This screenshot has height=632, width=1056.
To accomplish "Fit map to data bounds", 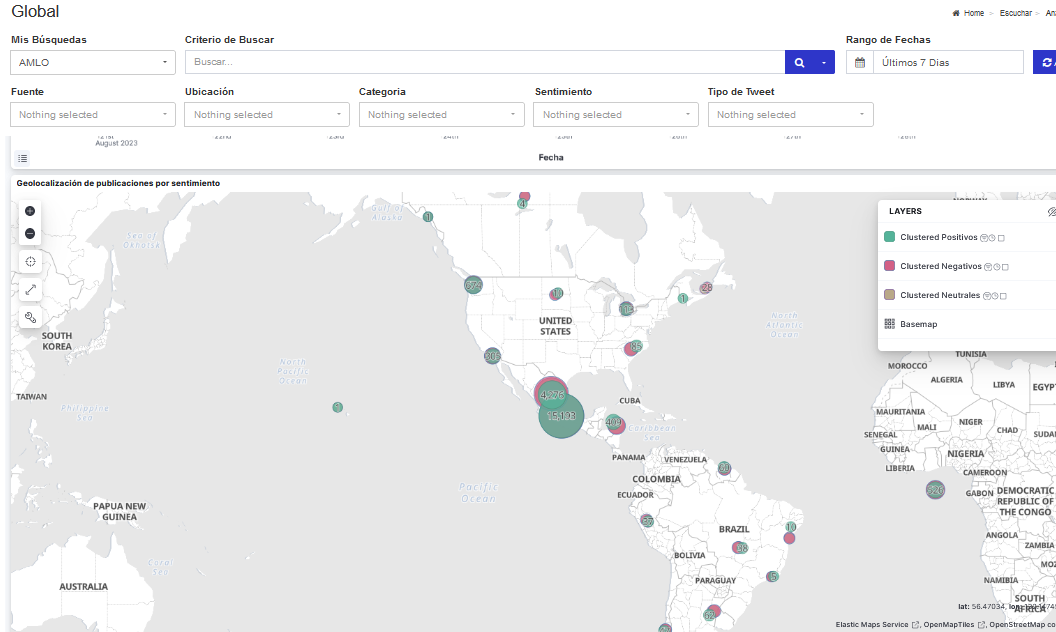I will 30,261.
